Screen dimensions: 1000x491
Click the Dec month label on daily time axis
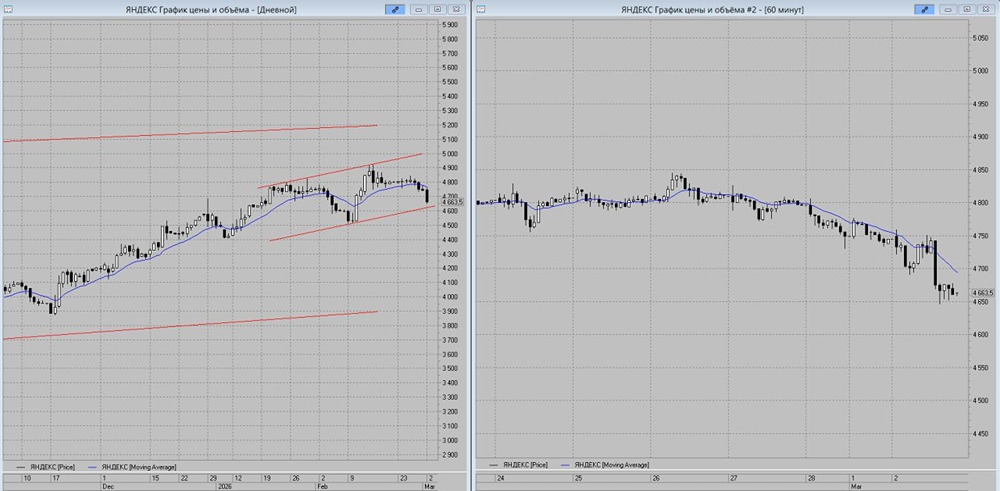[x=107, y=485]
